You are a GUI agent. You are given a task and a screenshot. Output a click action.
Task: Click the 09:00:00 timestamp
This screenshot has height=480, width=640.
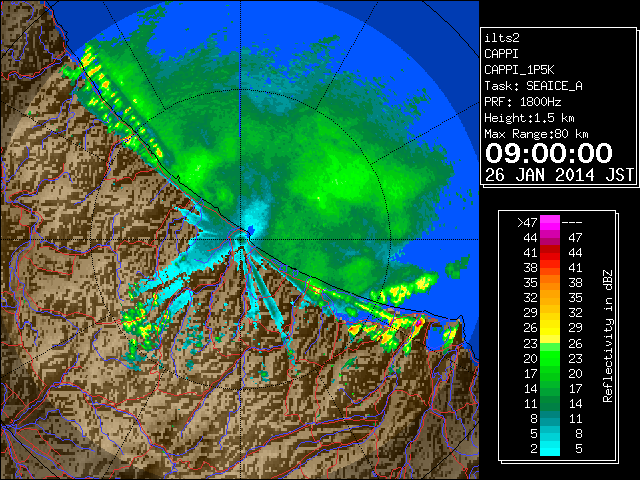coord(549,153)
